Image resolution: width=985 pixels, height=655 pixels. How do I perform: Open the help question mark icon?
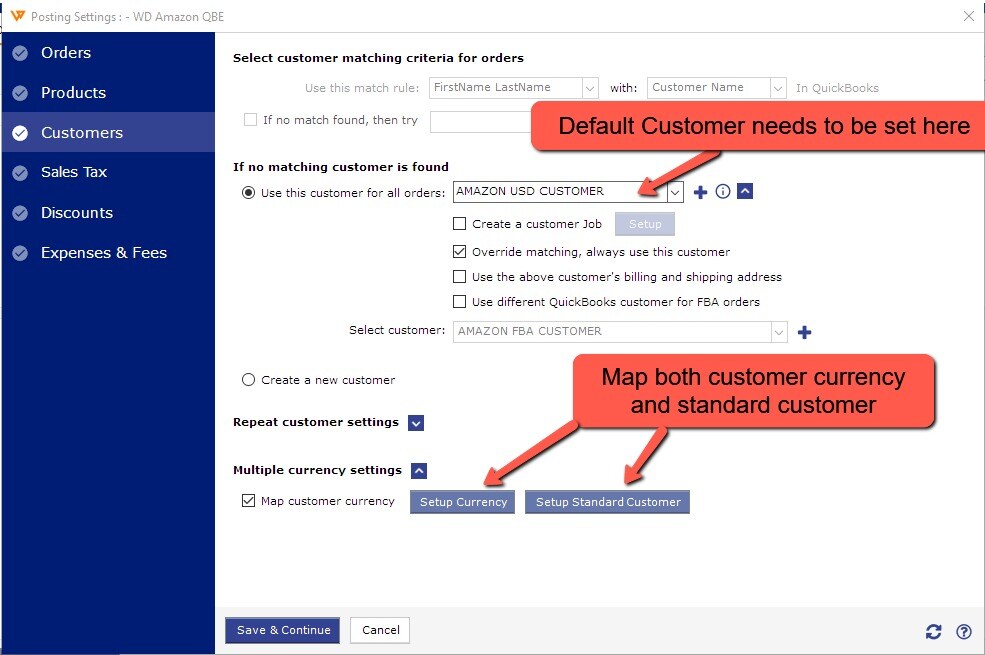coord(964,631)
